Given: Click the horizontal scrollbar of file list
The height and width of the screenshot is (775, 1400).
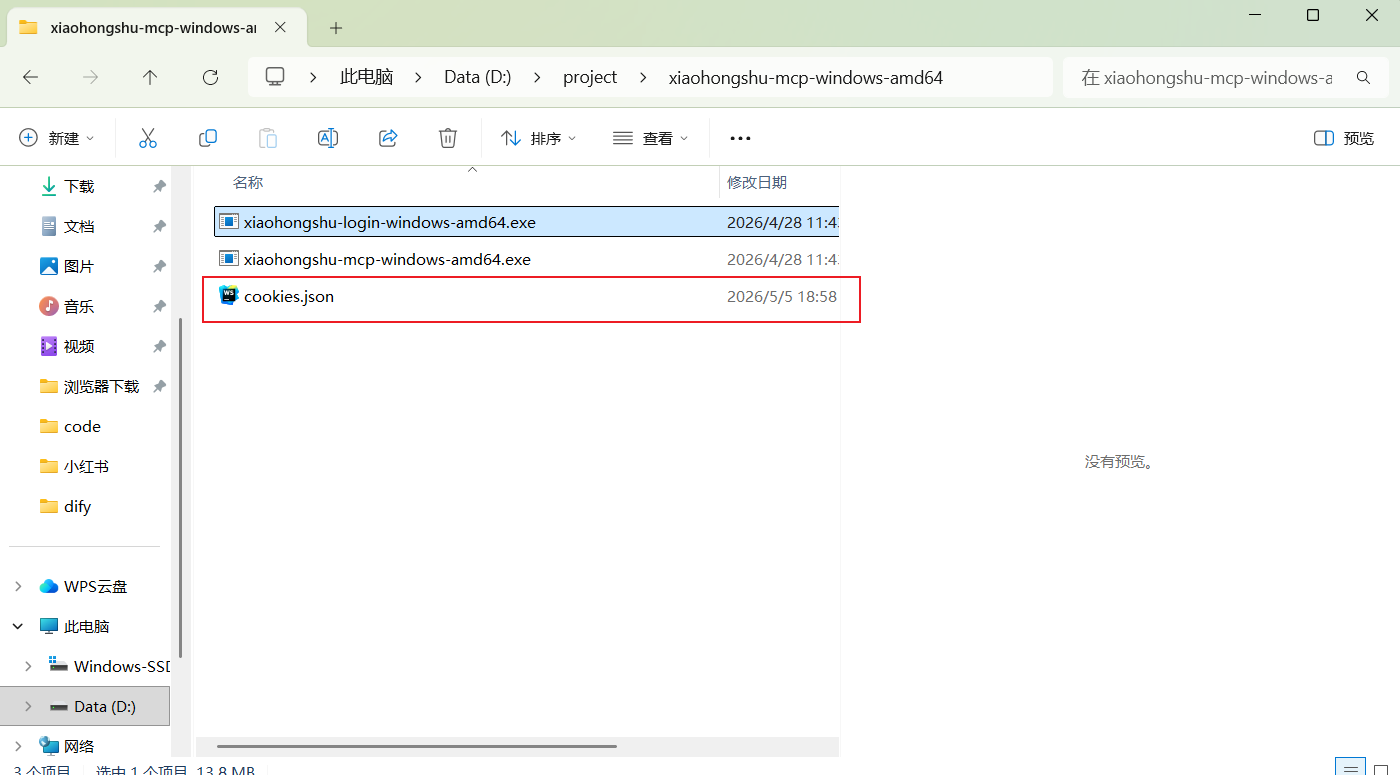Looking at the screenshot, I should click(417, 746).
